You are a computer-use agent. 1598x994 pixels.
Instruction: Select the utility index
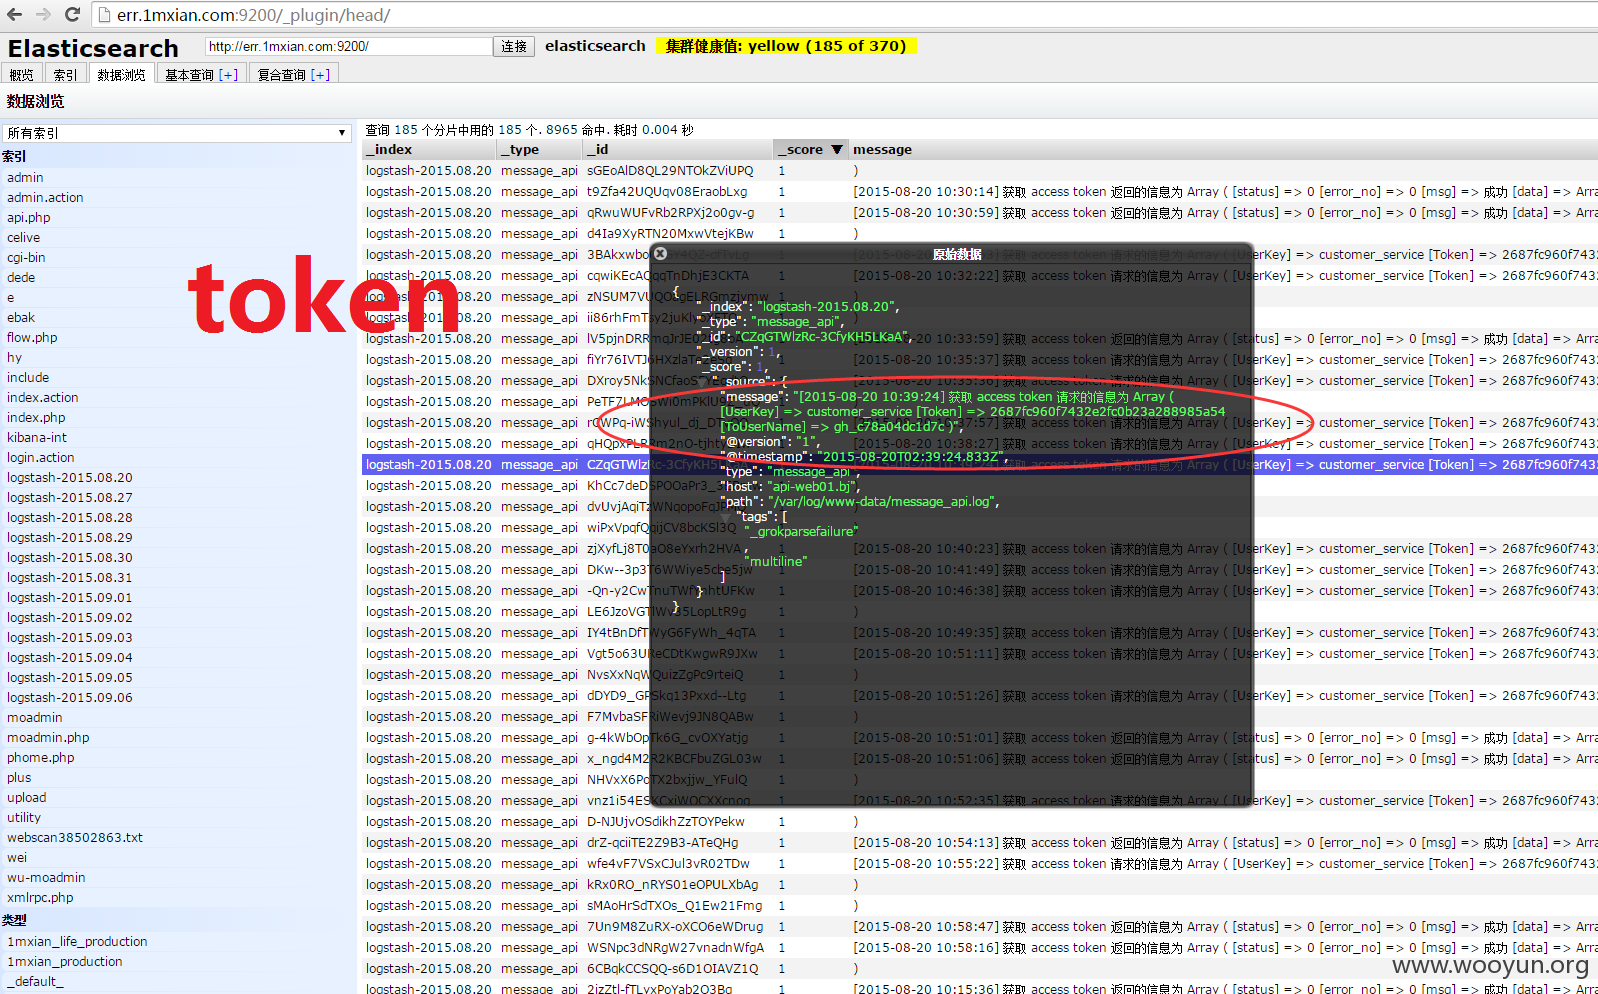[x=24, y=818]
